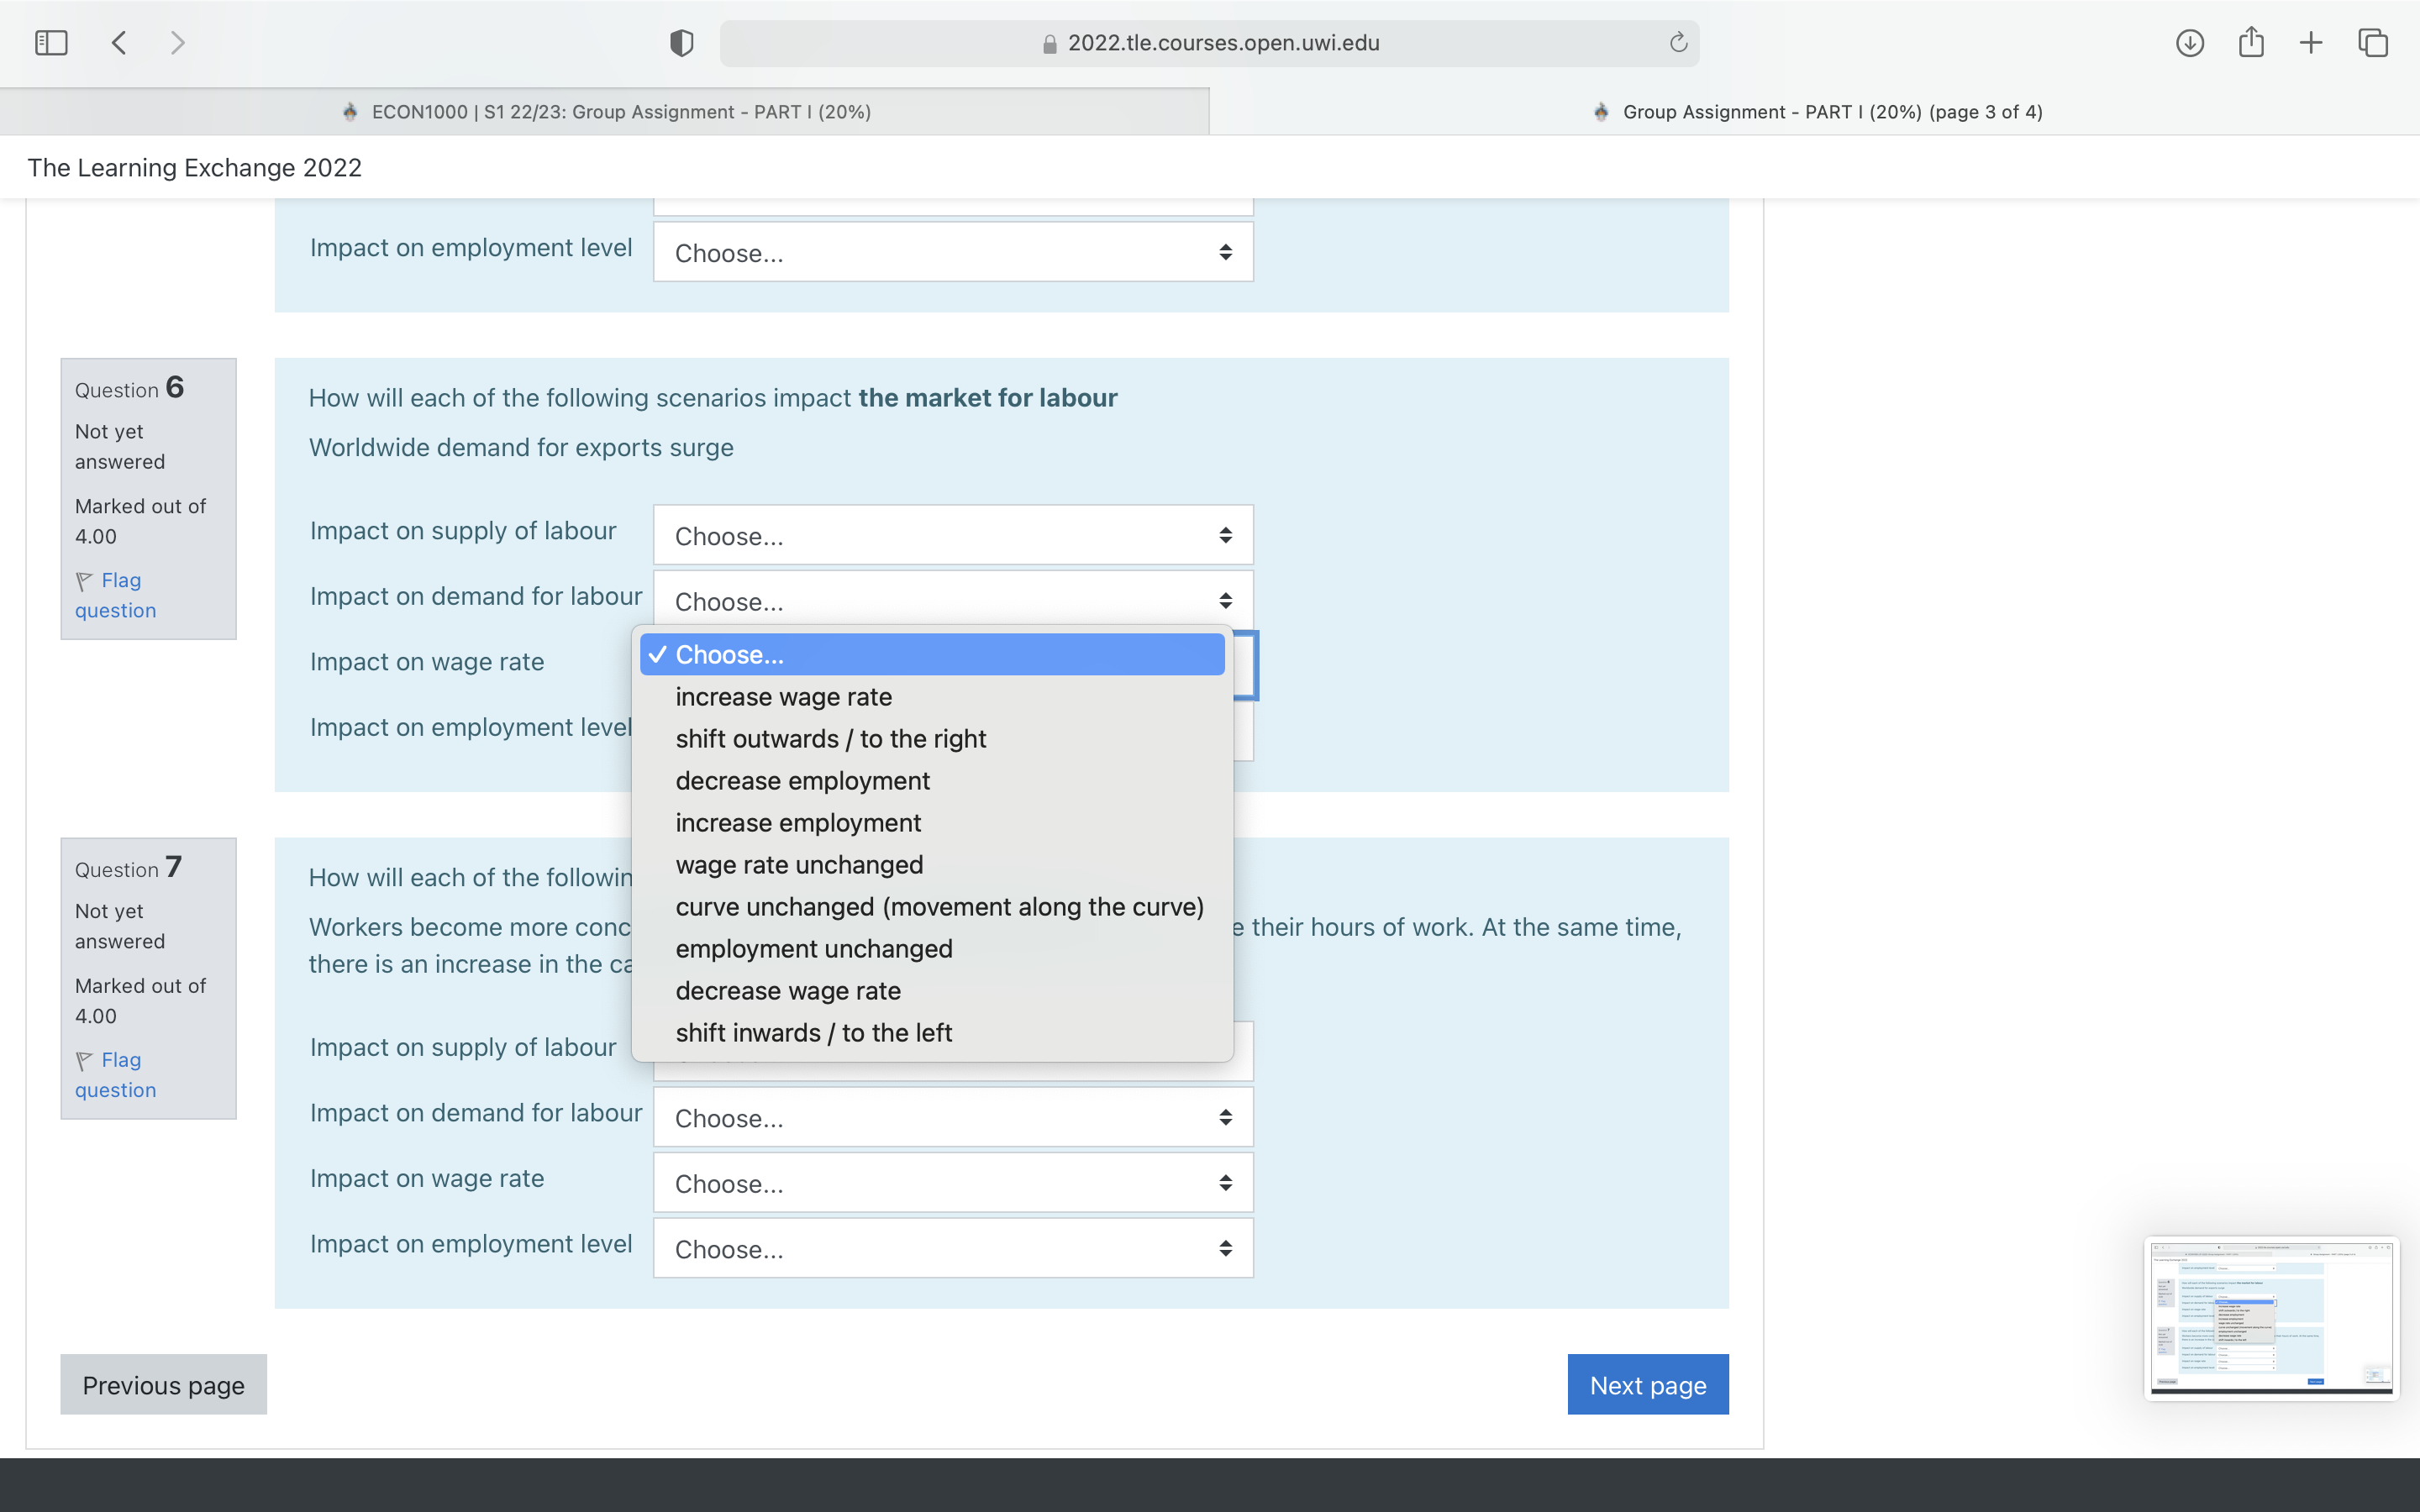Click the privacy shield icon
2420x1512 pixels.
click(681, 43)
